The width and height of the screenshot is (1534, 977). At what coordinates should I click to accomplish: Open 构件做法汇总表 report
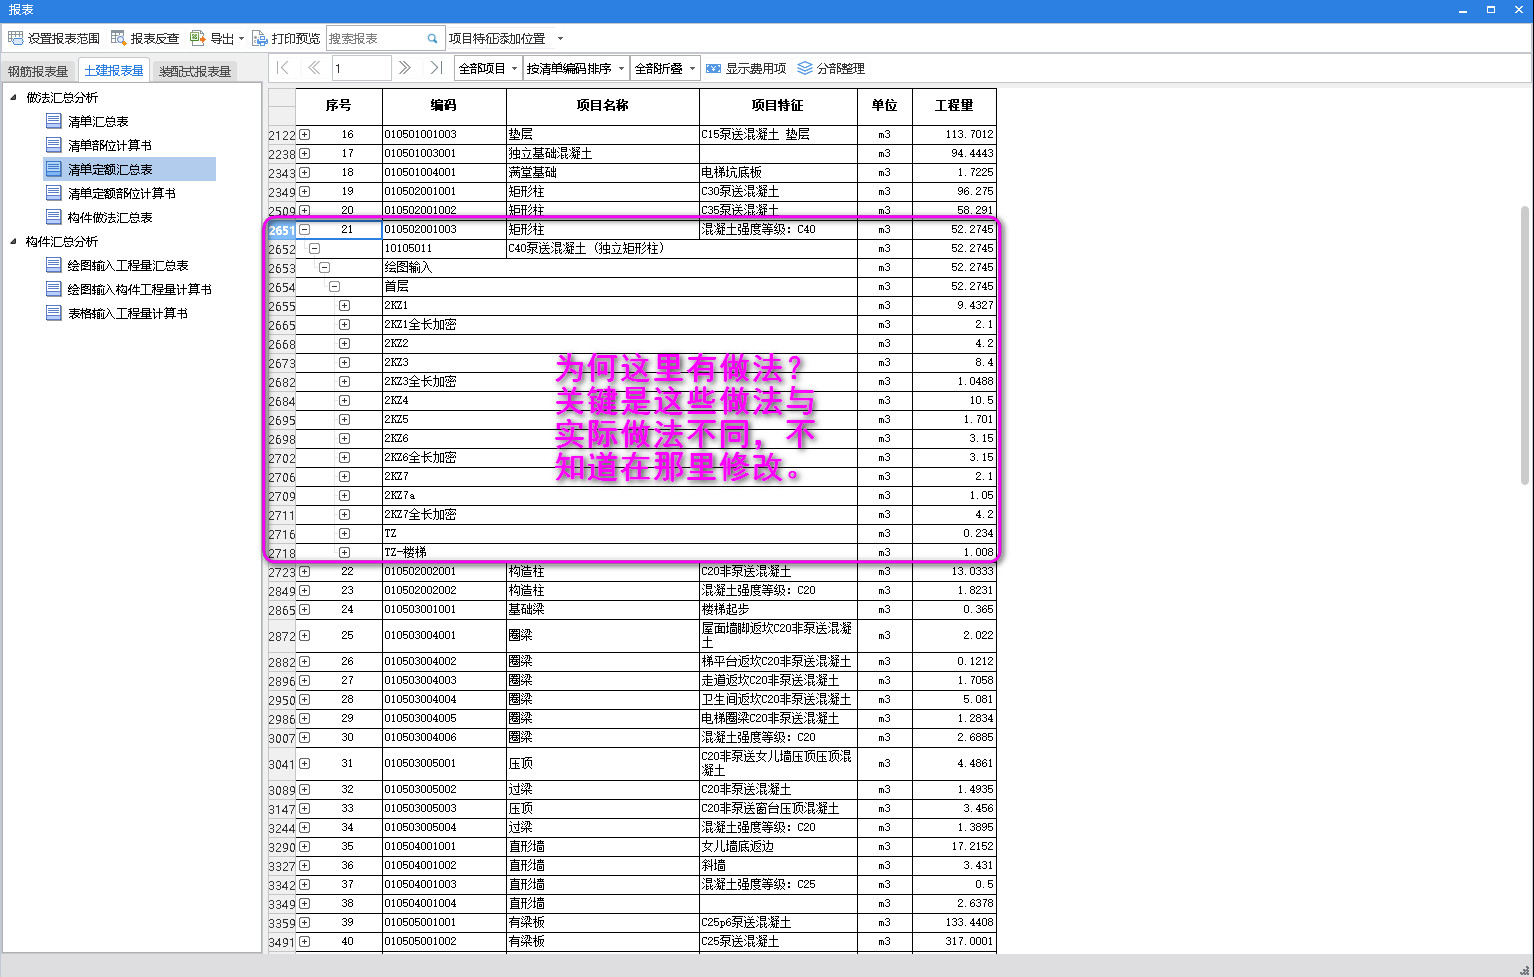tap(110, 217)
